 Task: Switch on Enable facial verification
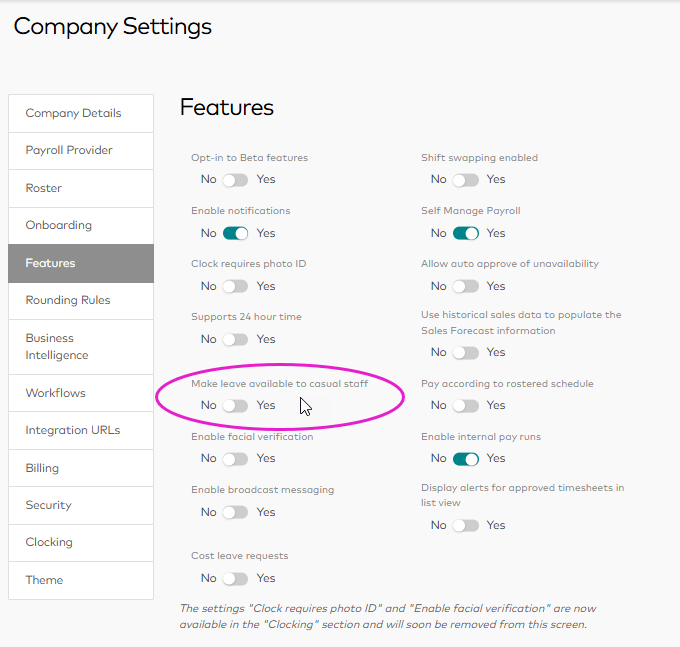235,458
